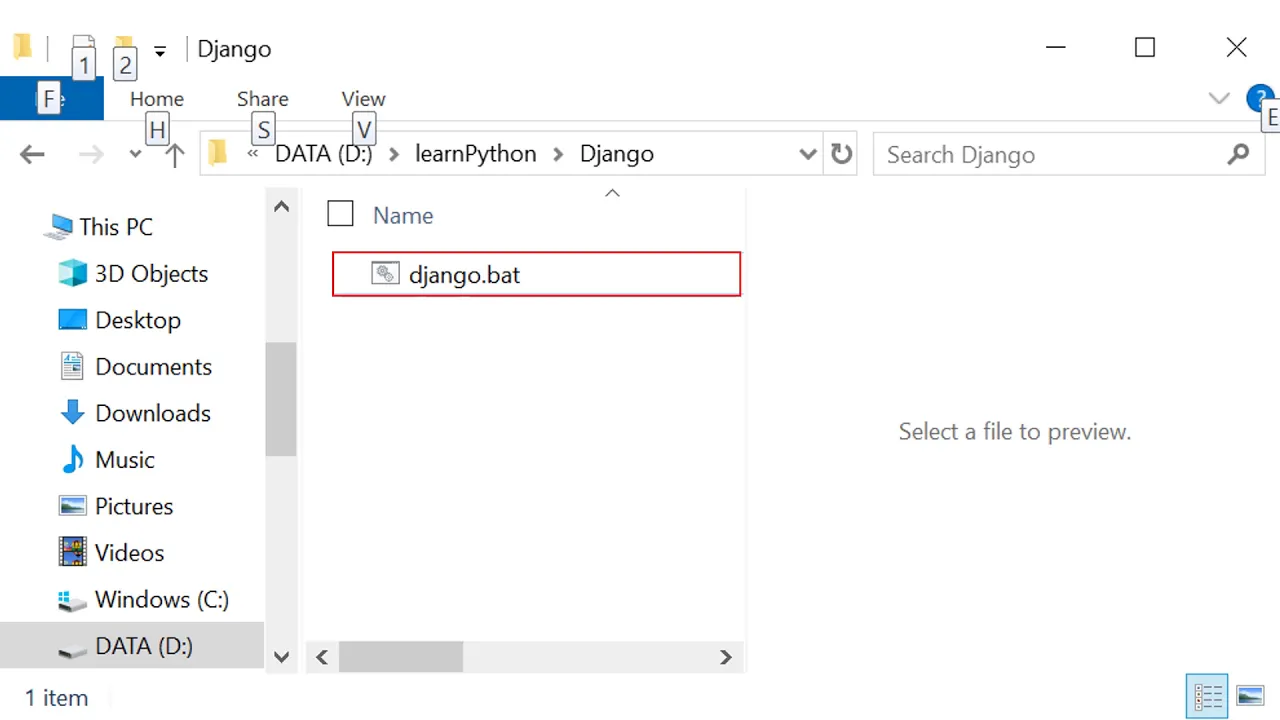
Task: Select Music label in navigation tree
Action: point(125,460)
